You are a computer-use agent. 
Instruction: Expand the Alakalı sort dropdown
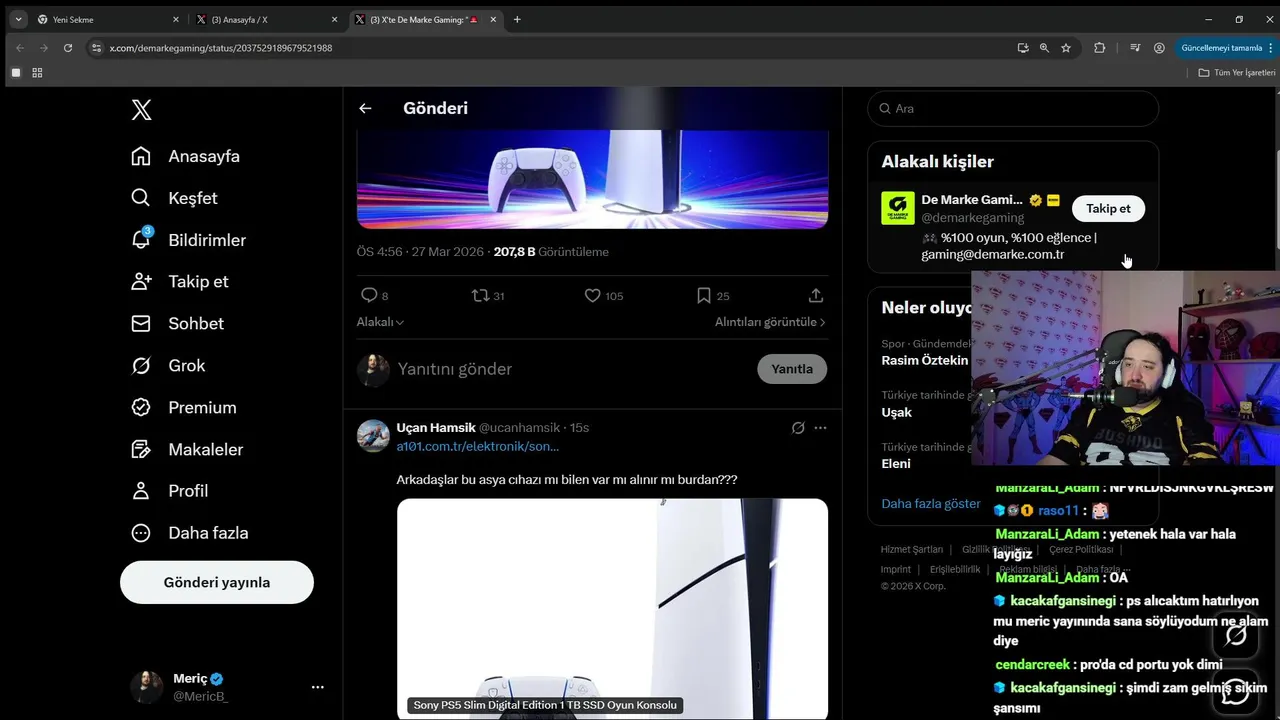[x=380, y=322]
